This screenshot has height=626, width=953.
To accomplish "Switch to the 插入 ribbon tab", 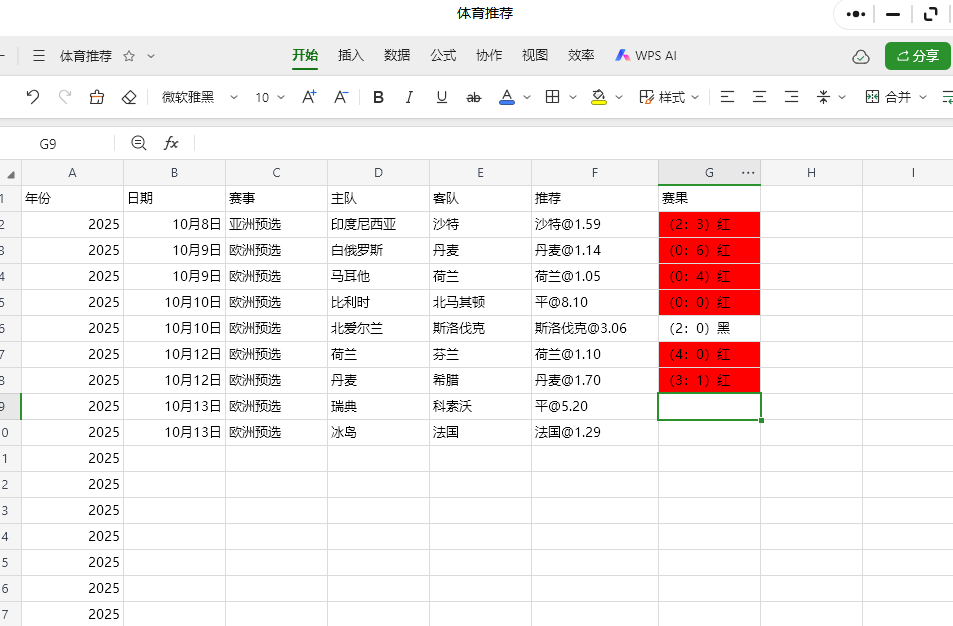I will (x=351, y=56).
